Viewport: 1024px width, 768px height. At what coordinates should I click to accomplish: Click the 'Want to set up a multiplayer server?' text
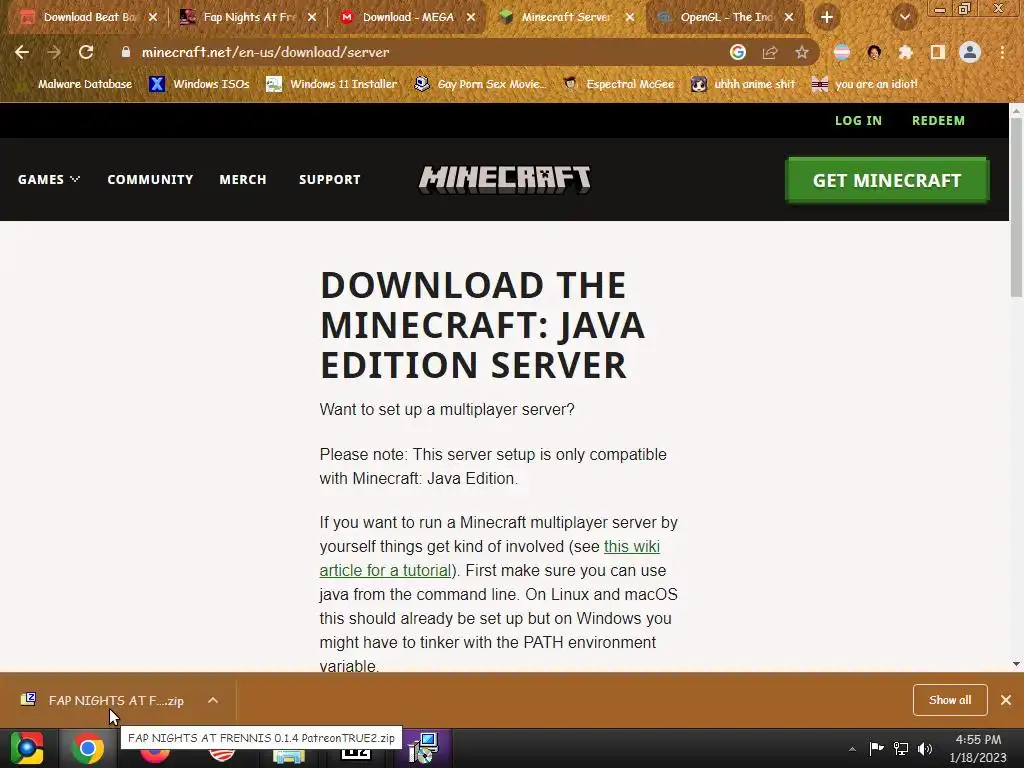pyautogui.click(x=447, y=409)
